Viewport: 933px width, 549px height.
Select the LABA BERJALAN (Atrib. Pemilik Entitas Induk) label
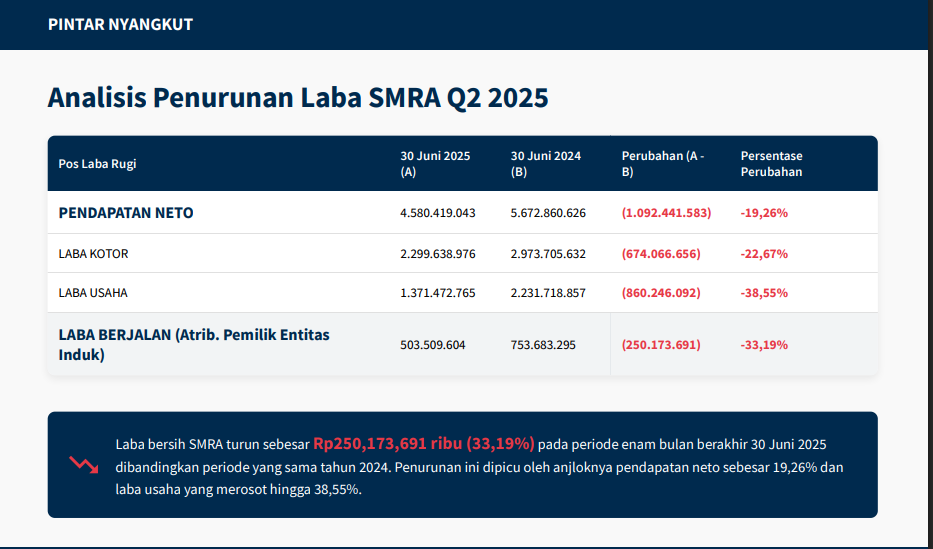pos(194,344)
